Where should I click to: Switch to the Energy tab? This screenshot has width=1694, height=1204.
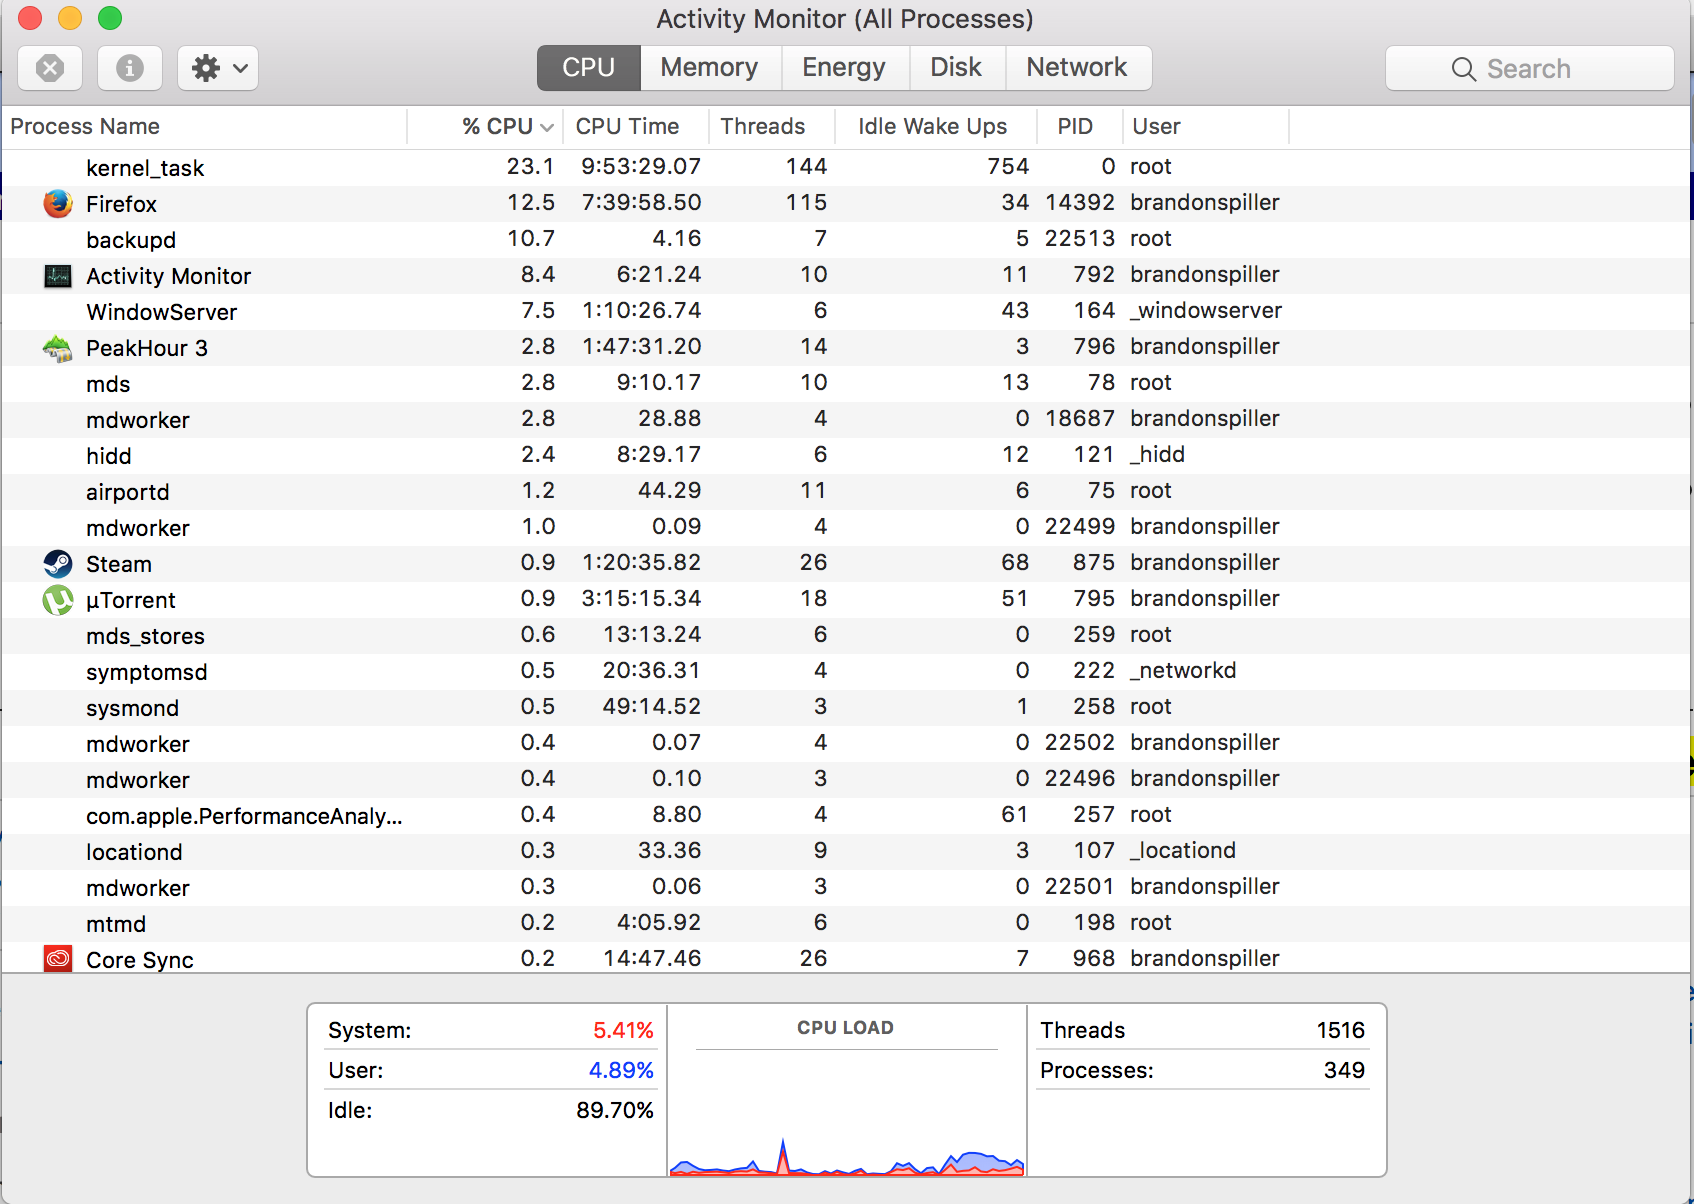point(844,68)
